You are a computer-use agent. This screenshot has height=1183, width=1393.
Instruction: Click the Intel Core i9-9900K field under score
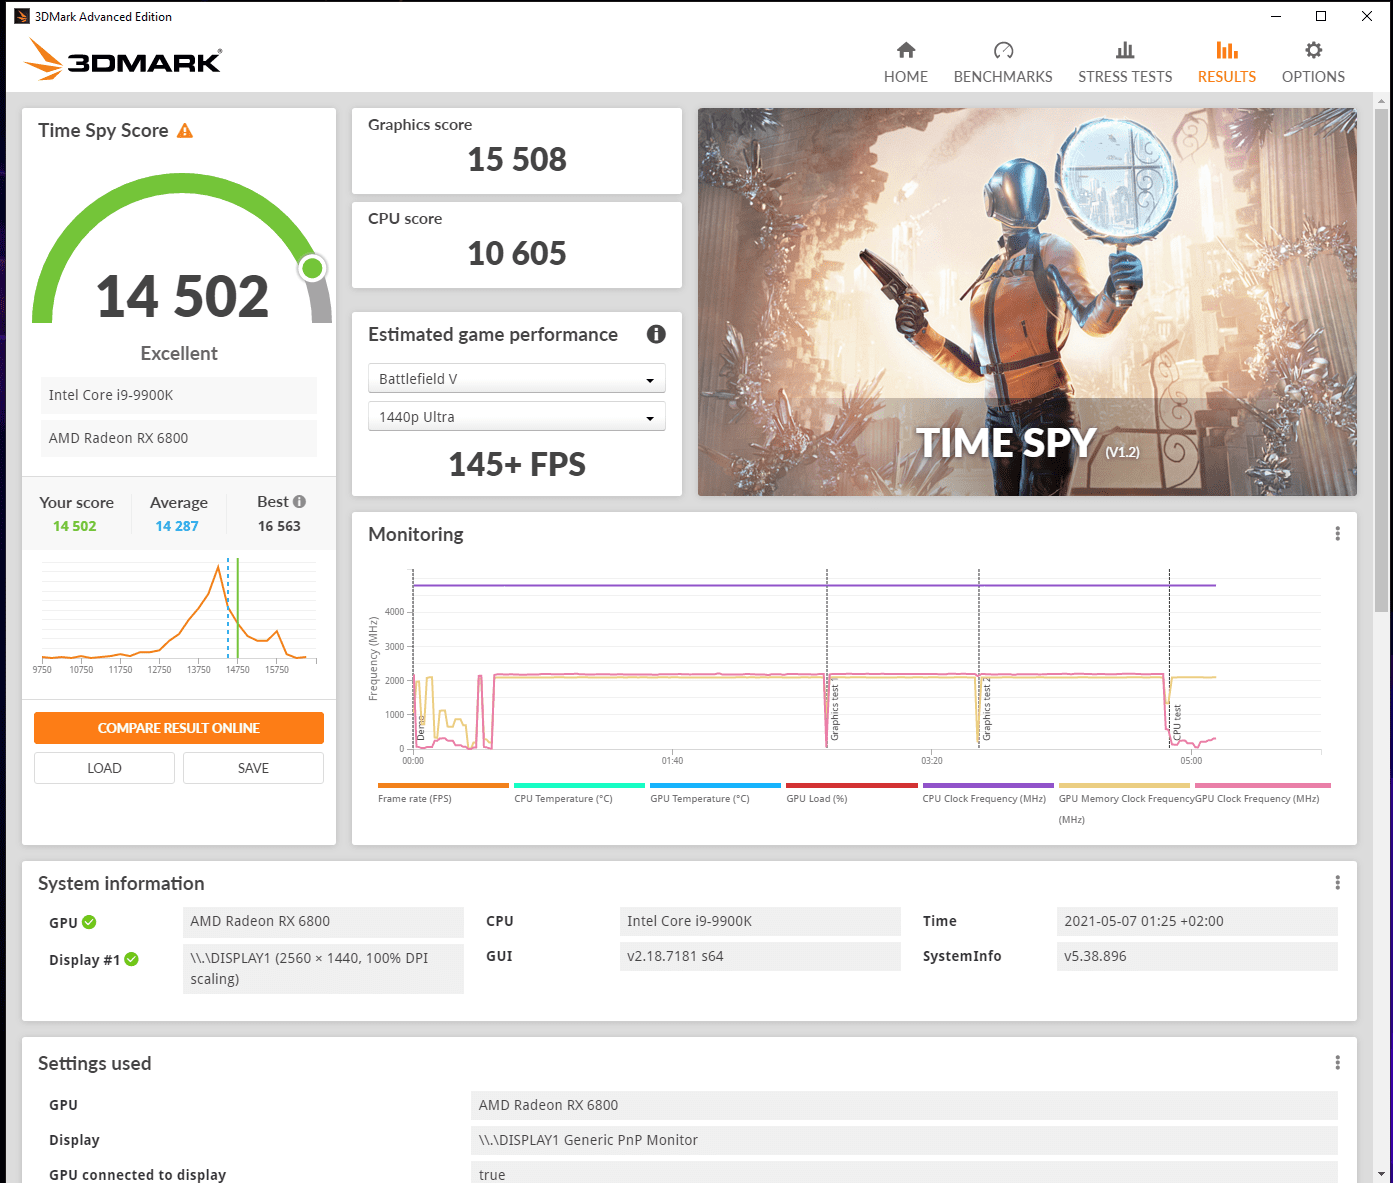(179, 395)
